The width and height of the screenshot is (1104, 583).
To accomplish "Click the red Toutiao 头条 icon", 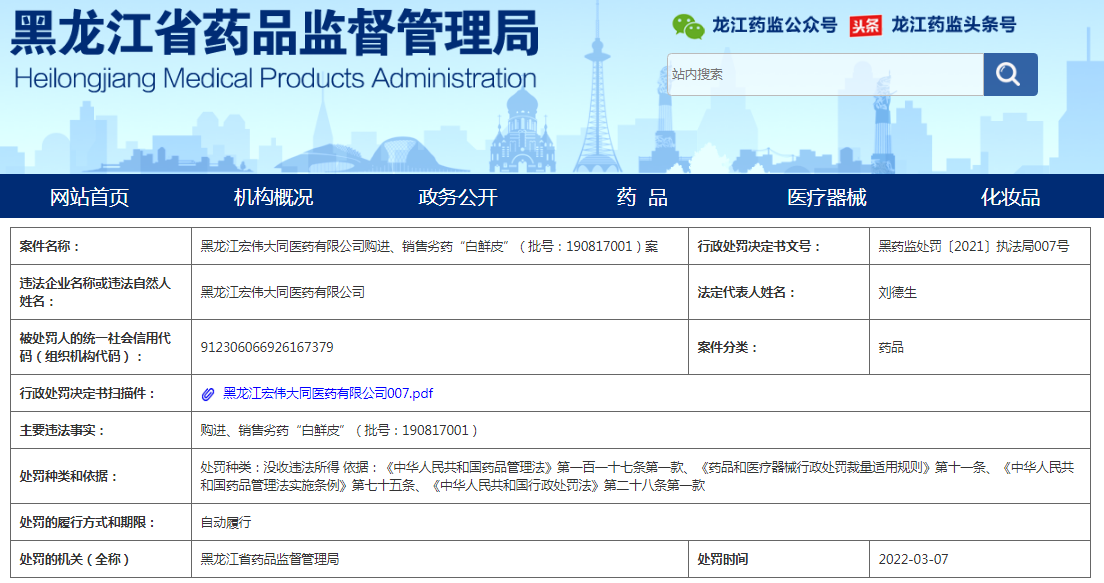I will tap(865, 26).
